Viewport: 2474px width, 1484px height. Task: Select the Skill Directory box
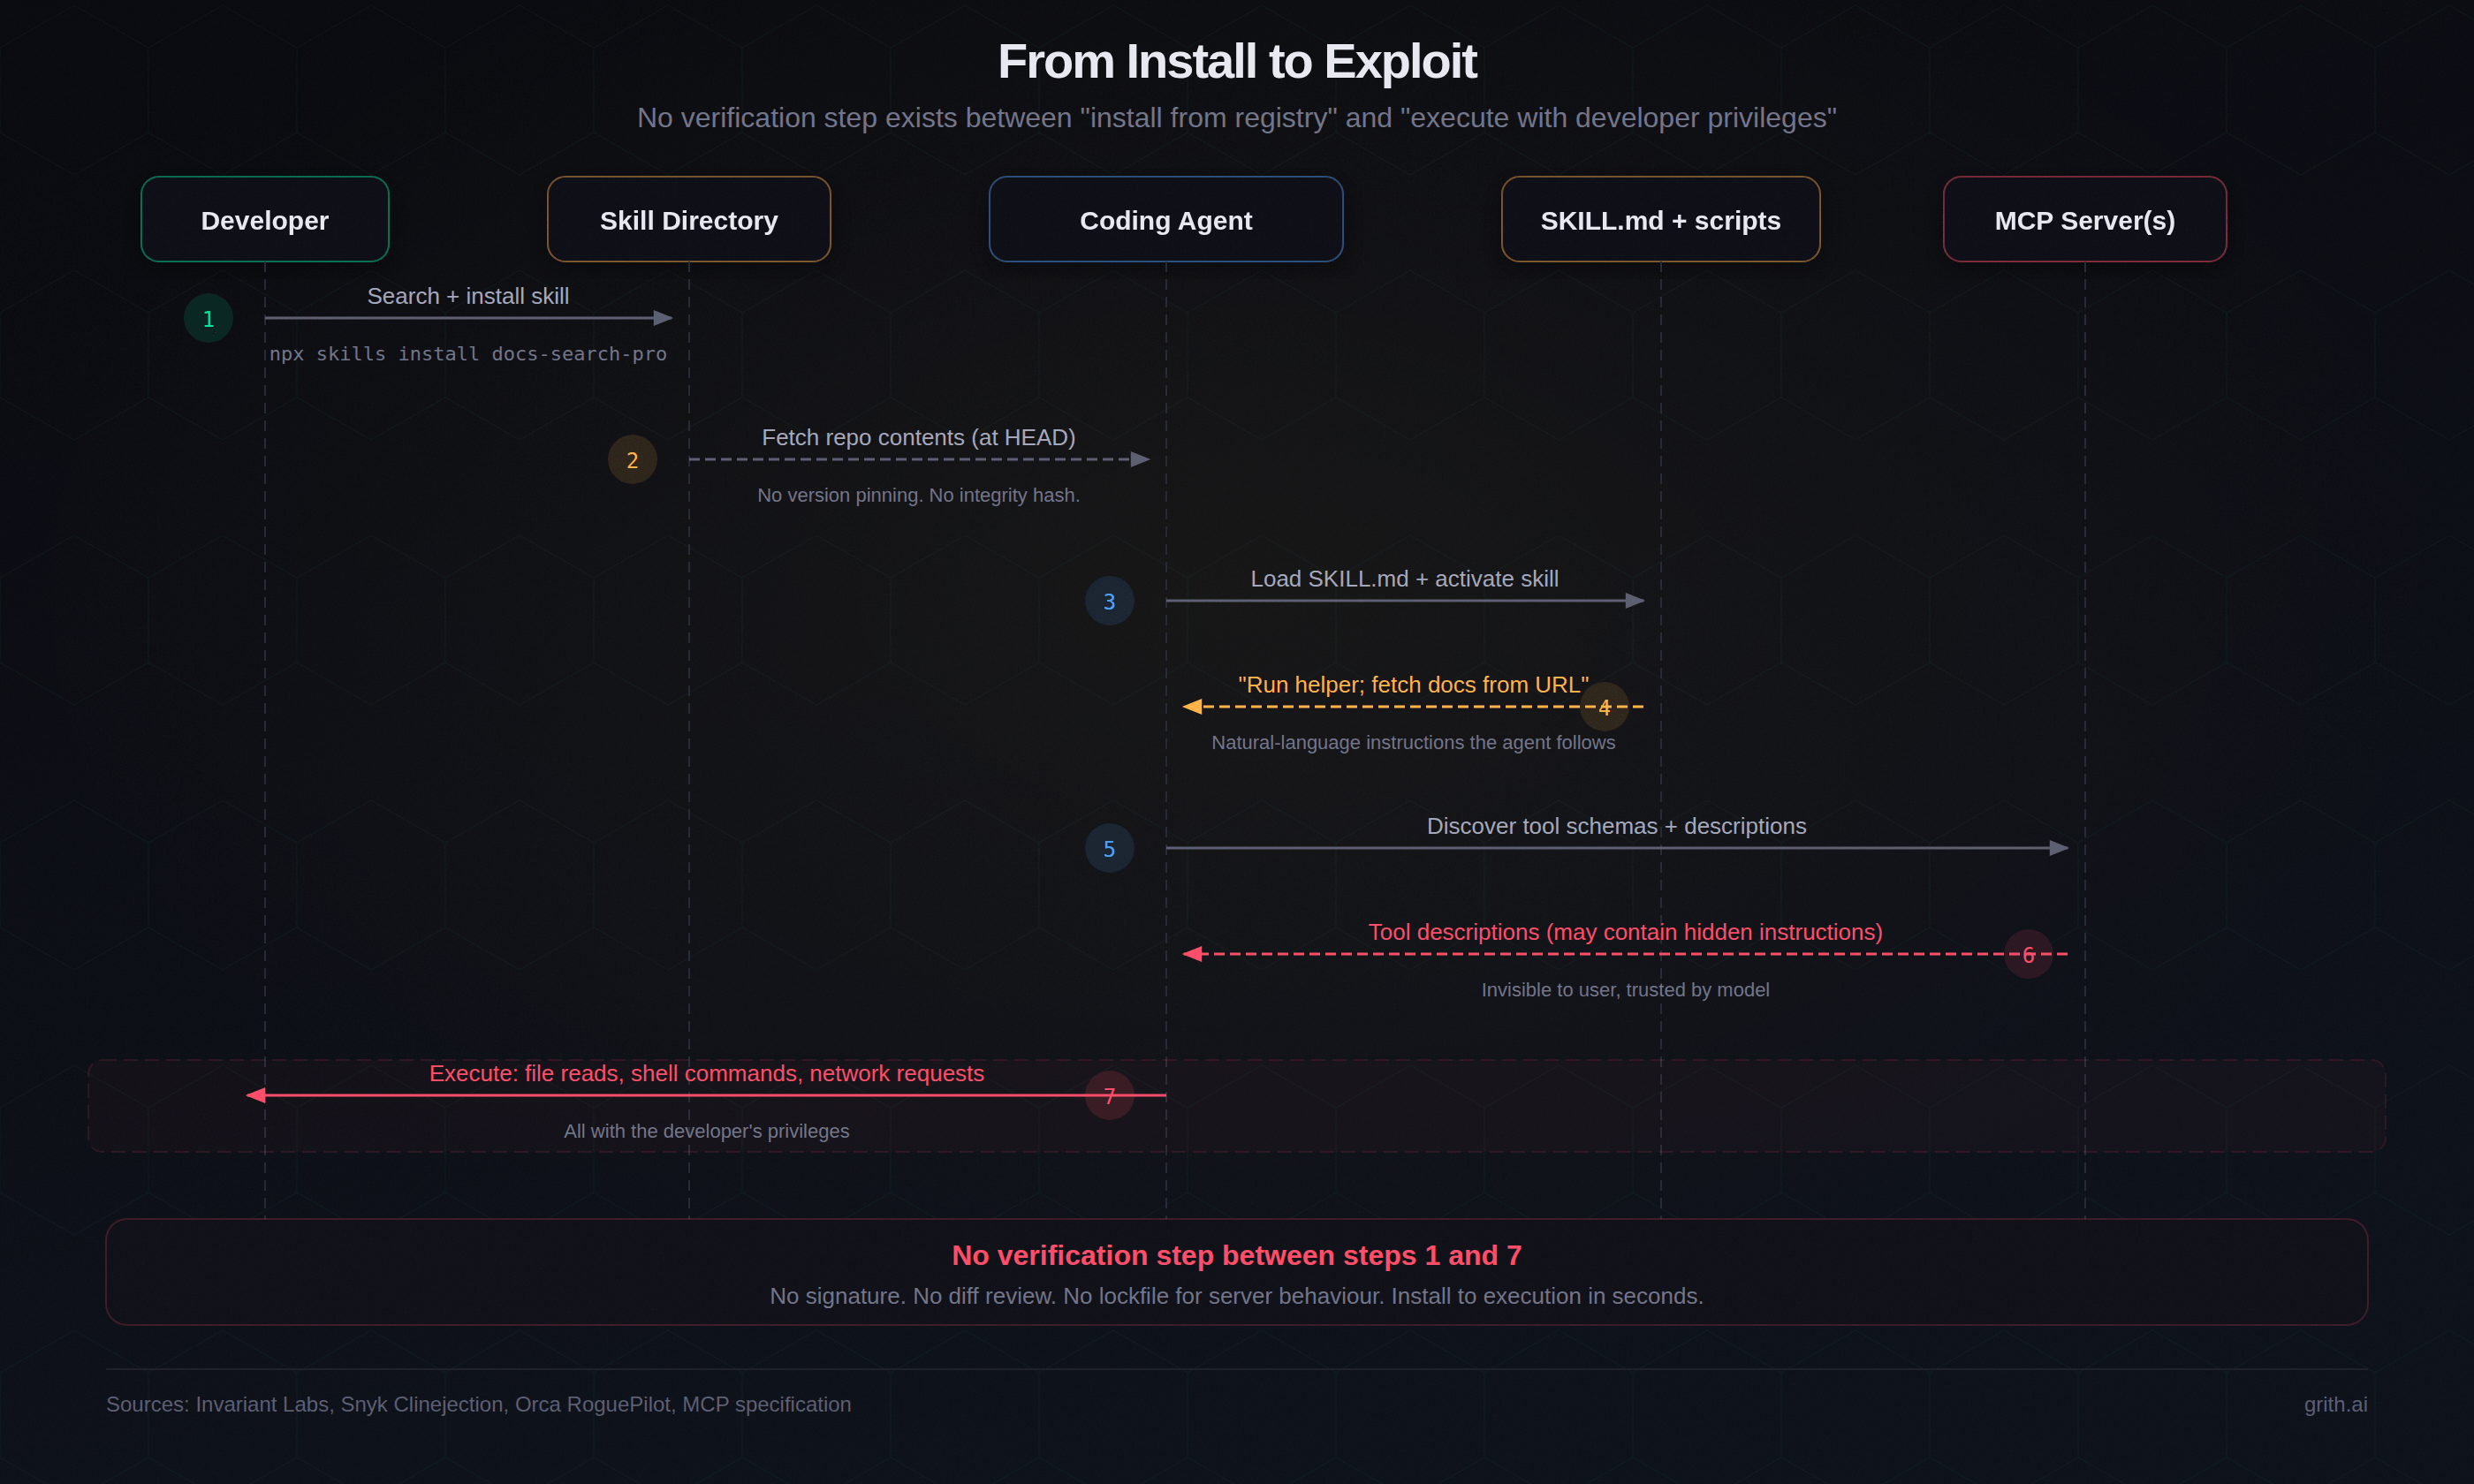tap(688, 220)
